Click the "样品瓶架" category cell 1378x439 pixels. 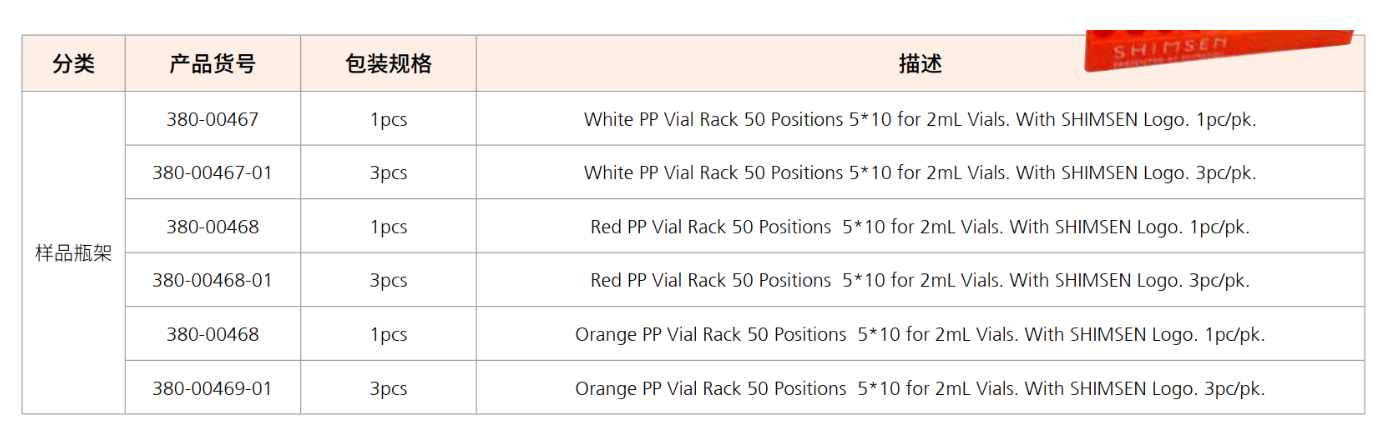[x=74, y=253]
